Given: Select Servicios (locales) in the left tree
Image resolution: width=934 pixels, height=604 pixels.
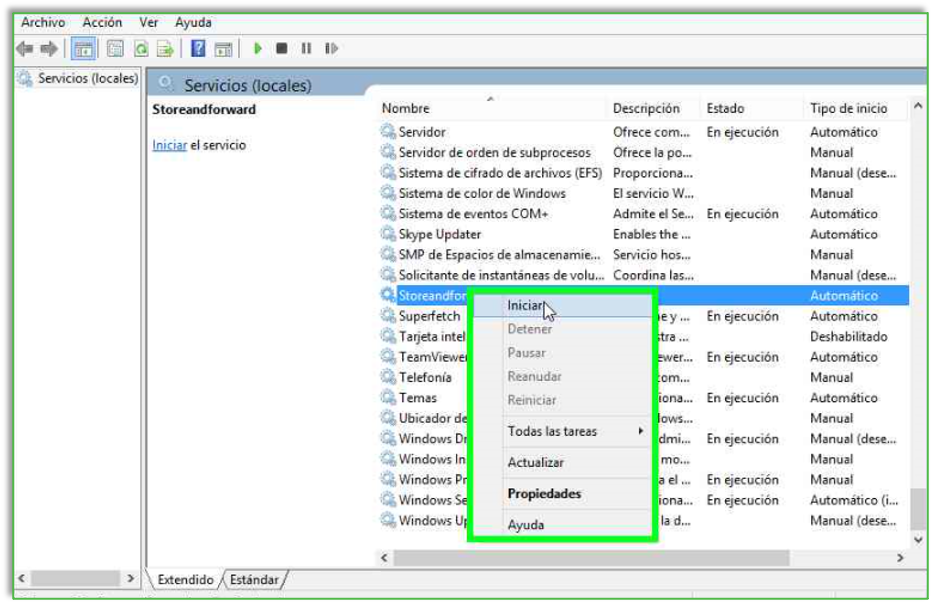Looking at the screenshot, I should pyautogui.click(x=87, y=78).
